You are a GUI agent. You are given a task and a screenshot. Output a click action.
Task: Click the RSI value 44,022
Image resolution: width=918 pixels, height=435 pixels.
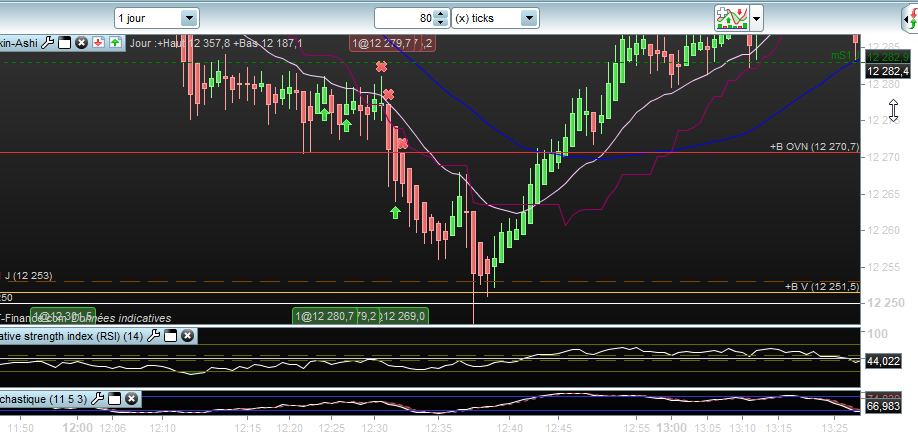[x=883, y=361]
